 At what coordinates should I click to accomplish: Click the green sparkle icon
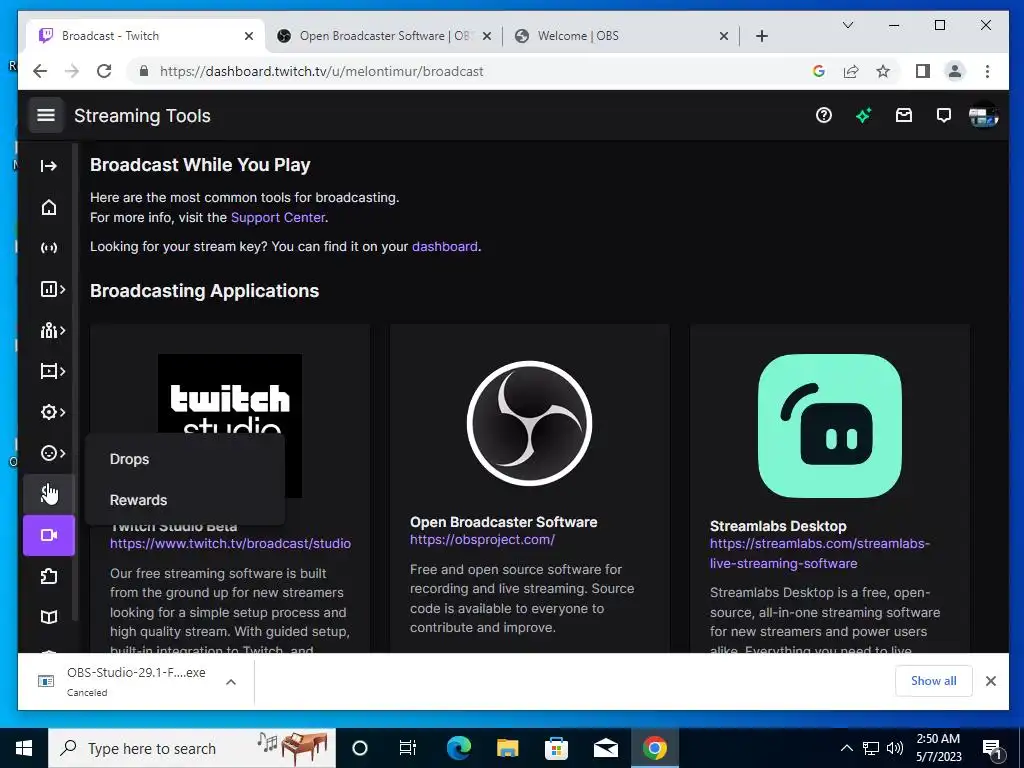(864, 116)
